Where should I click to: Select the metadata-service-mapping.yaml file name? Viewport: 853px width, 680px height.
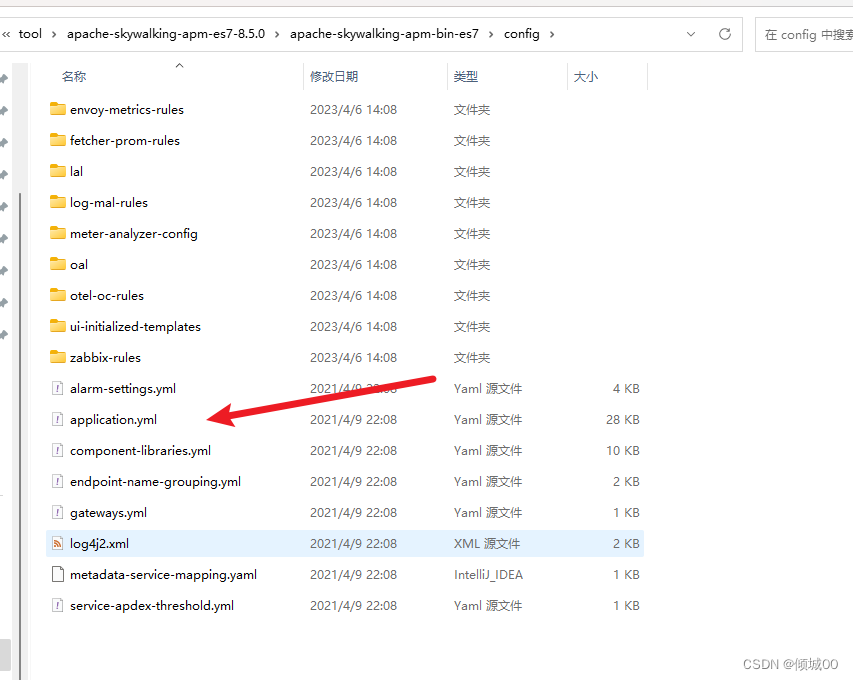coord(163,574)
